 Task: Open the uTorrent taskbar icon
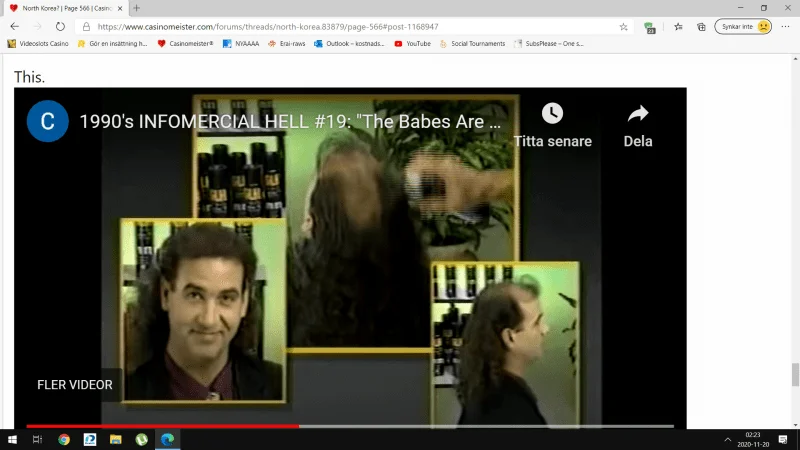pyautogui.click(x=141, y=439)
